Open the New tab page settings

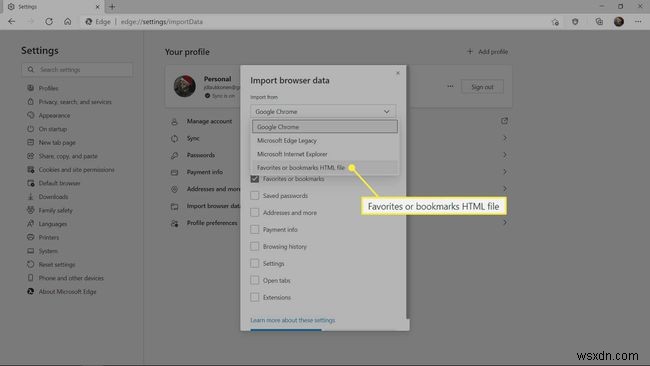pyautogui.click(x=57, y=143)
